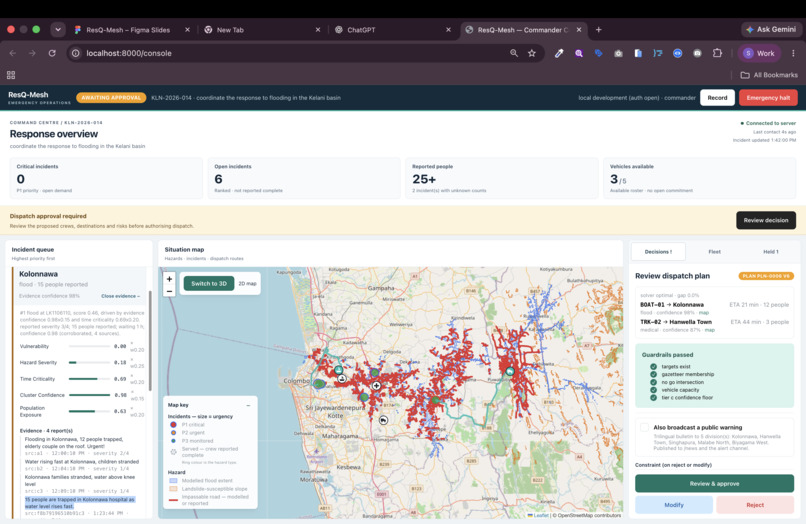The width and height of the screenshot is (806, 524).
Task: Click the Record button
Action: (717, 98)
